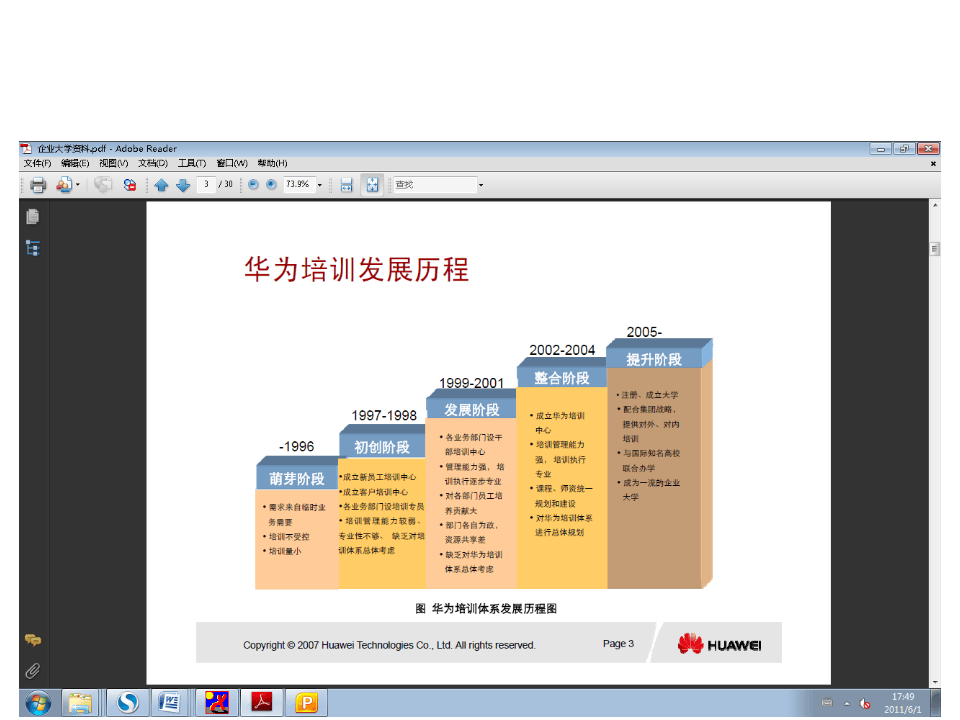Screen dimensions: 960x720
Task: Click the Page 3 footer text
Action: point(618,643)
